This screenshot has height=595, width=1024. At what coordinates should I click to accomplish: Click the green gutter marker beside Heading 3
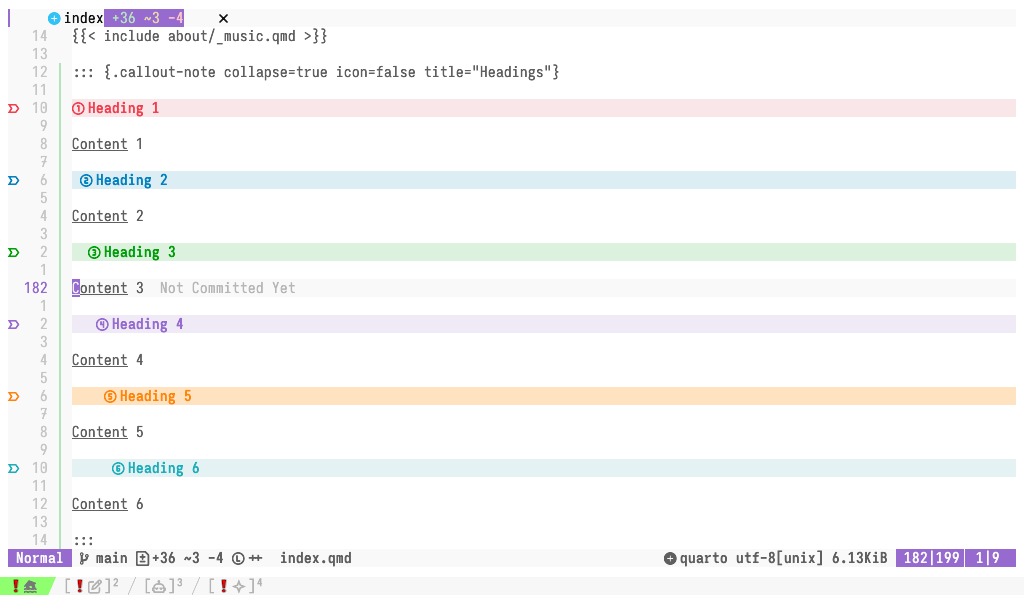click(x=13, y=252)
